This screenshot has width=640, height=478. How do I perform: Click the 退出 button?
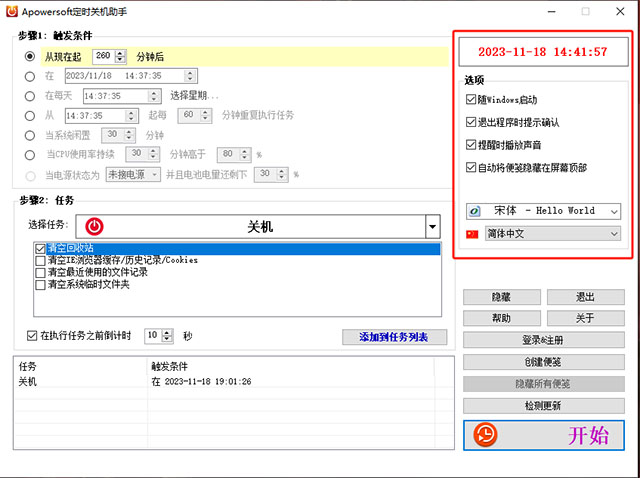(x=586, y=297)
